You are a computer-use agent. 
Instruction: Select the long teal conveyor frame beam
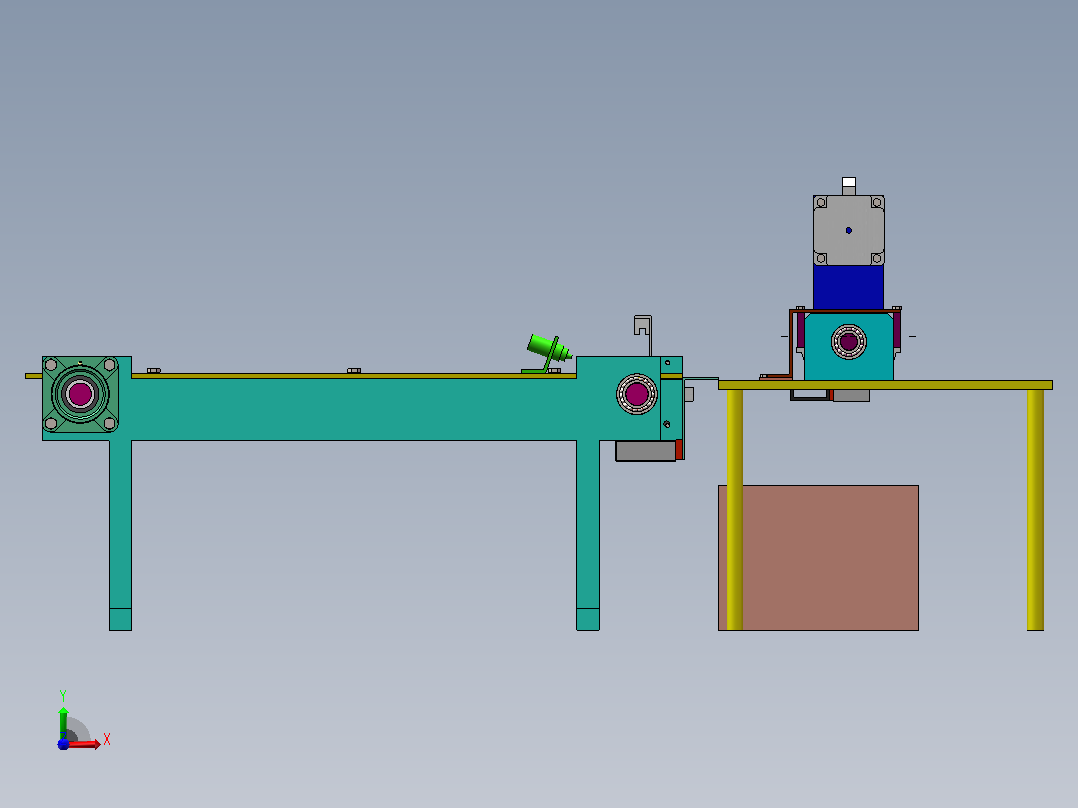pyautogui.click(x=353, y=409)
